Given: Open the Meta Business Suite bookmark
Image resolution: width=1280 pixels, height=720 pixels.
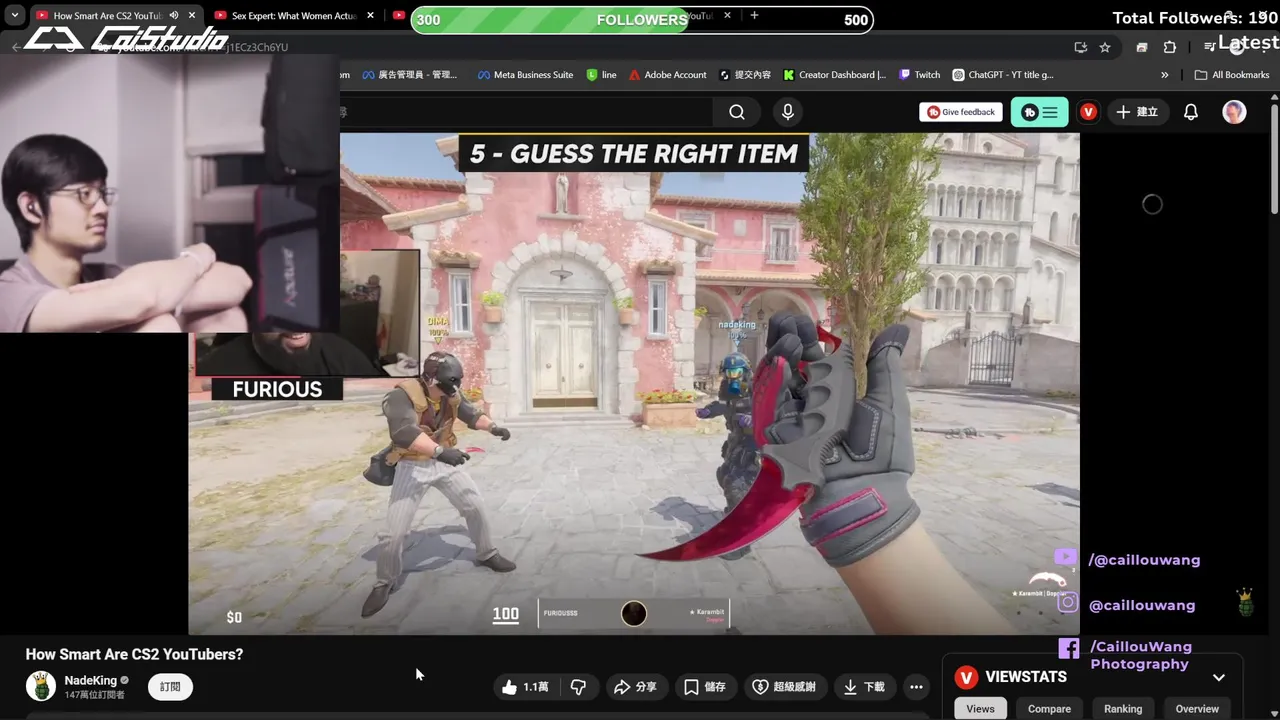Looking at the screenshot, I should tap(525, 75).
